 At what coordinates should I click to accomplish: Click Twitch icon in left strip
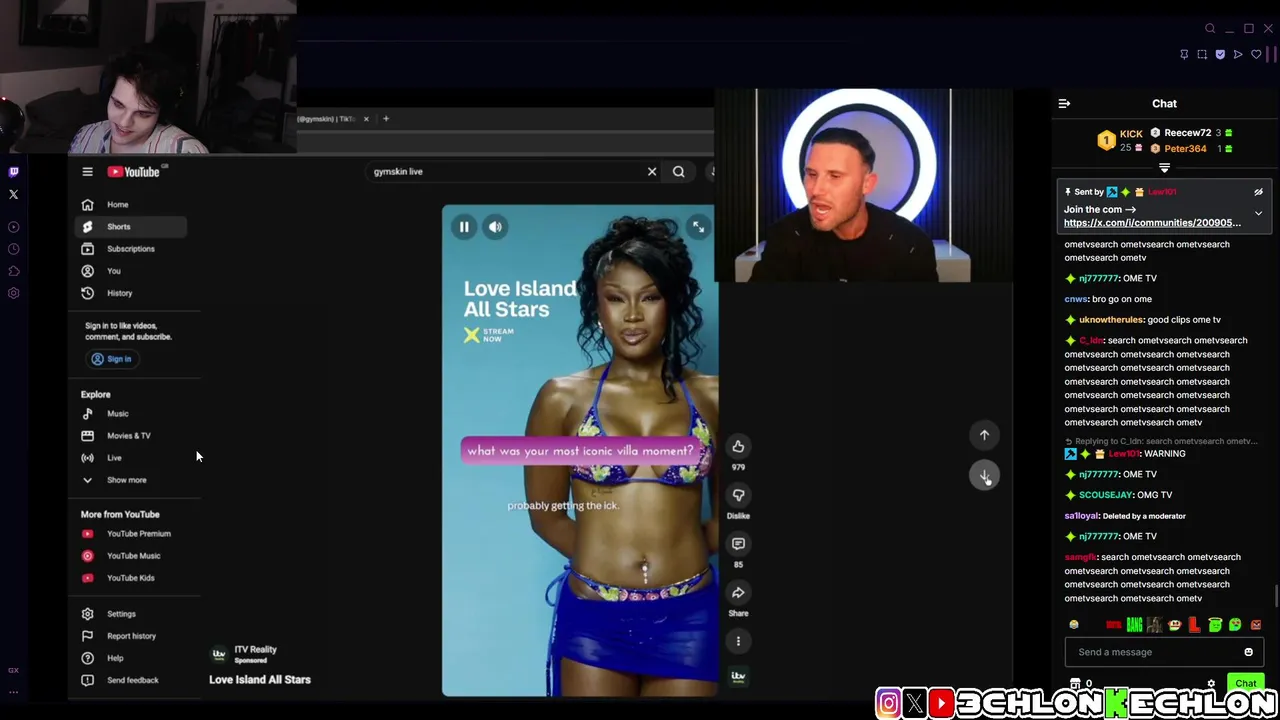point(14,172)
